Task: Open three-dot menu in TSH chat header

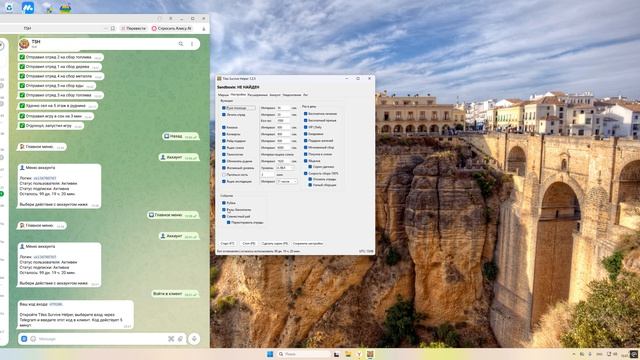Action: (x=192, y=44)
